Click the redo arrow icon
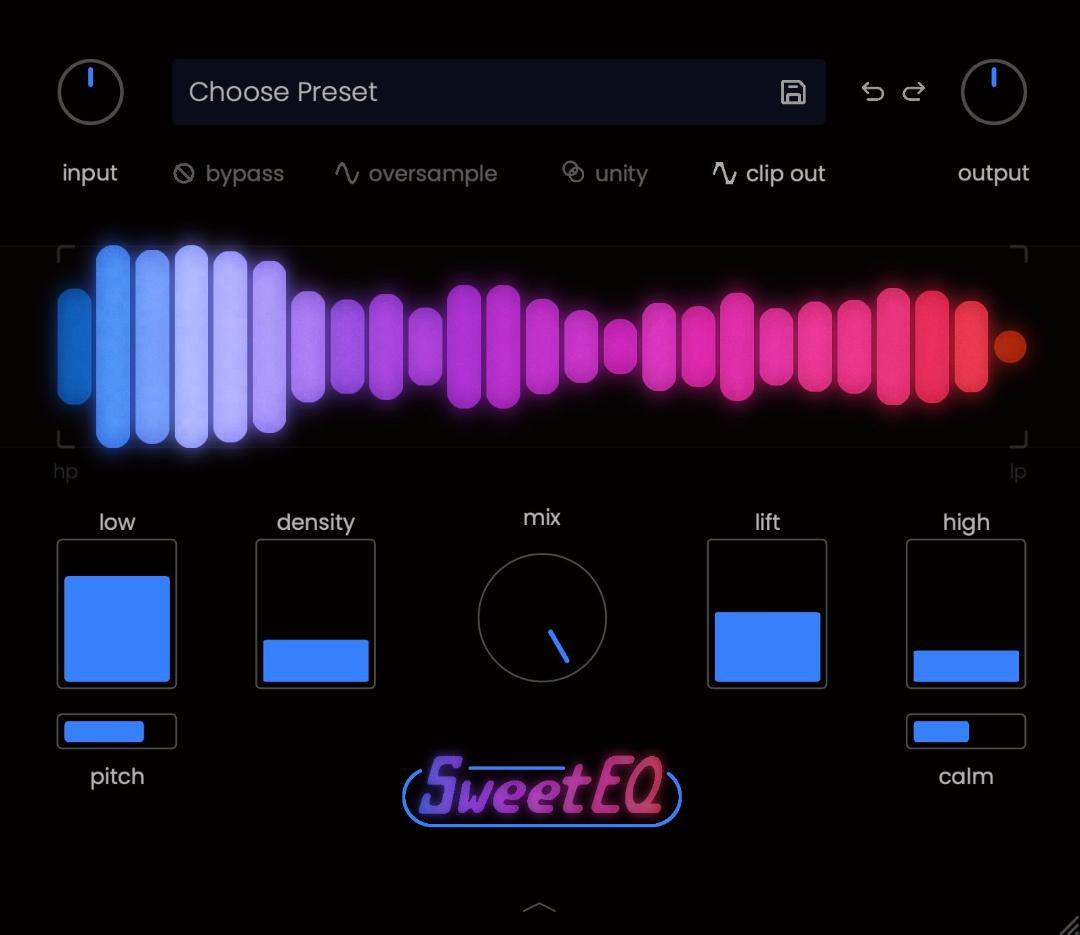1080x935 pixels. click(913, 92)
